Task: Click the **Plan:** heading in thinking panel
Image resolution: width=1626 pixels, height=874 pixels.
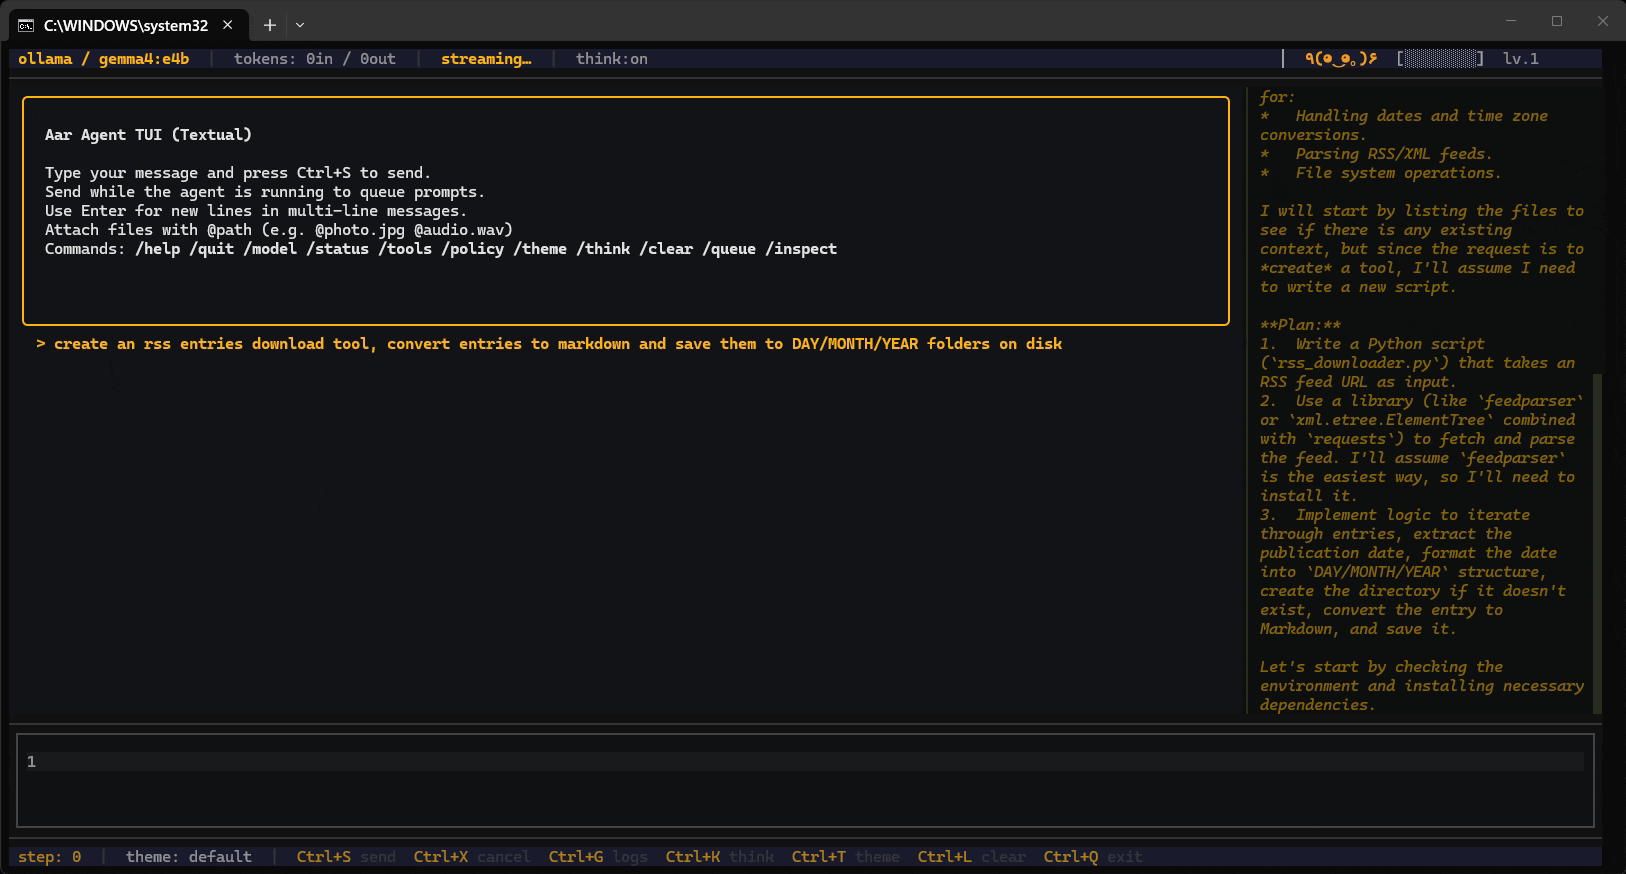Action: click(1300, 325)
